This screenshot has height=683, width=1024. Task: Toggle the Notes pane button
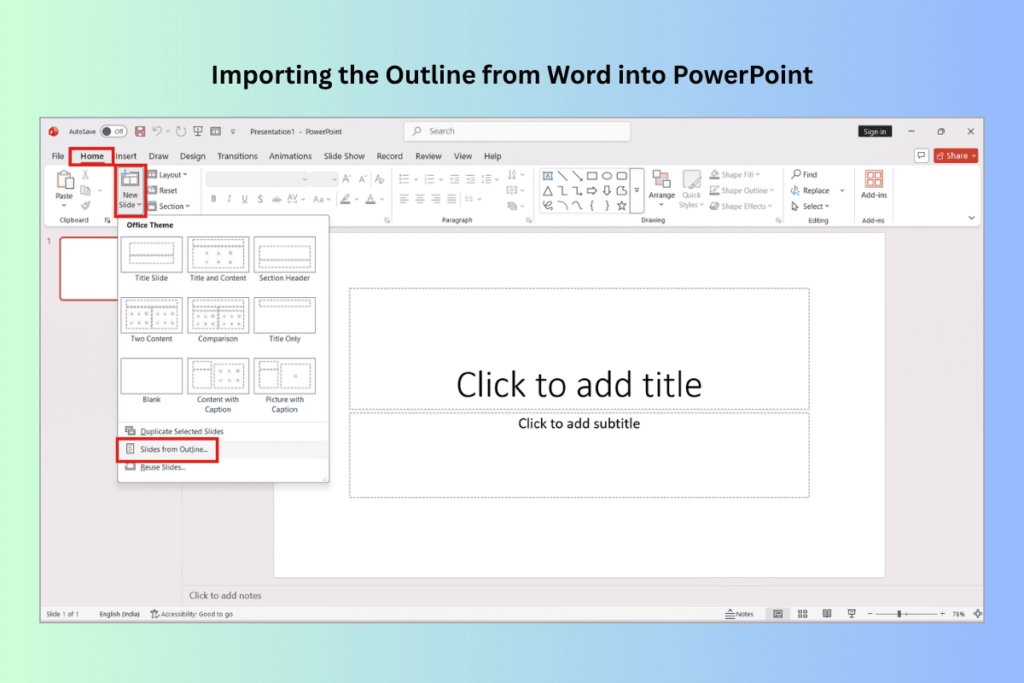point(739,614)
